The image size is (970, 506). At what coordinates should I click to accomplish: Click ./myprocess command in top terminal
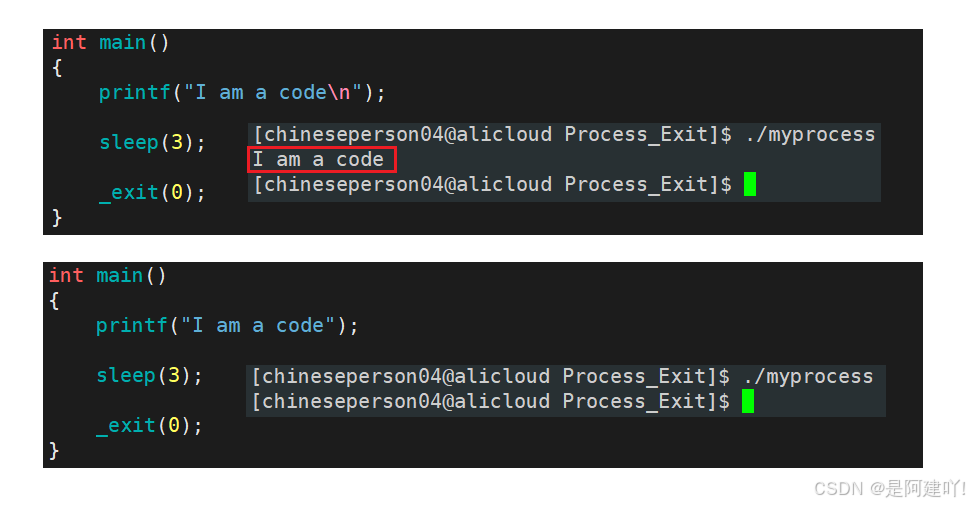coord(810,134)
